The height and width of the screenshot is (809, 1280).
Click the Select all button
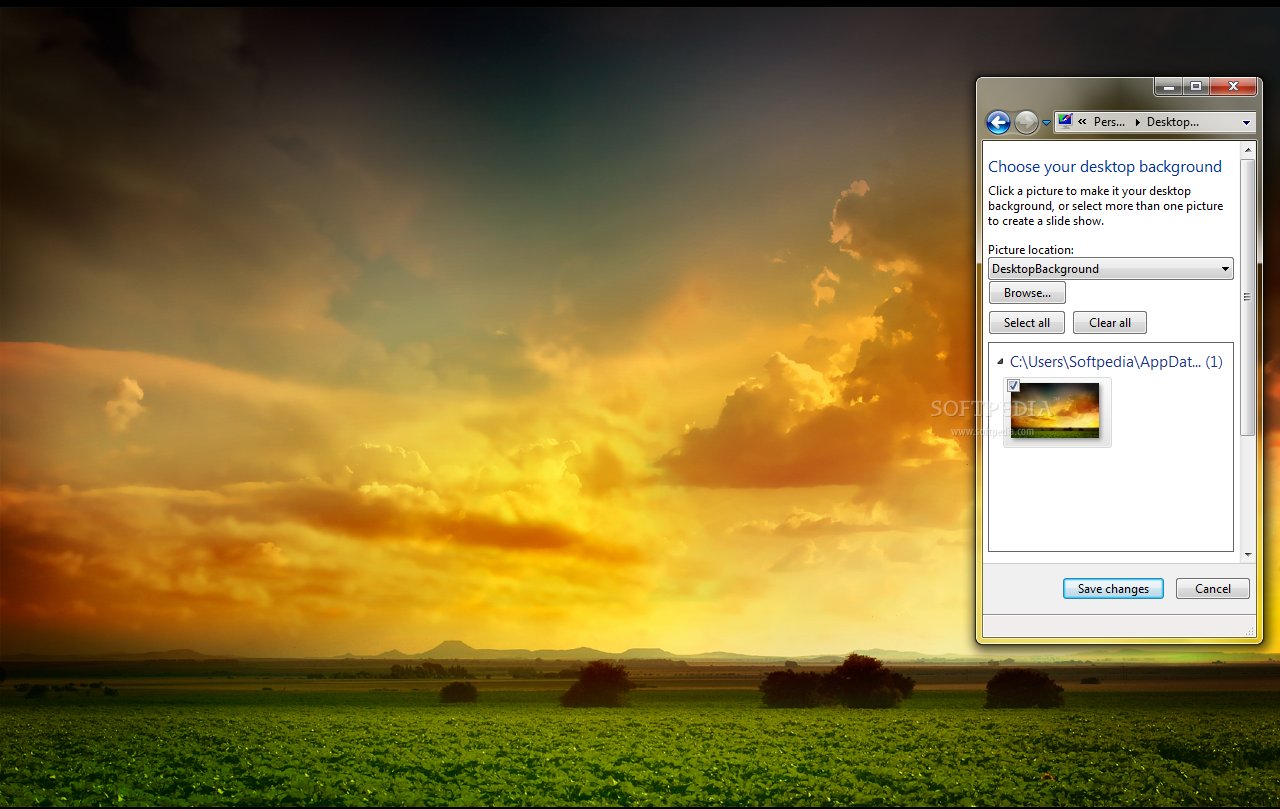(1027, 323)
